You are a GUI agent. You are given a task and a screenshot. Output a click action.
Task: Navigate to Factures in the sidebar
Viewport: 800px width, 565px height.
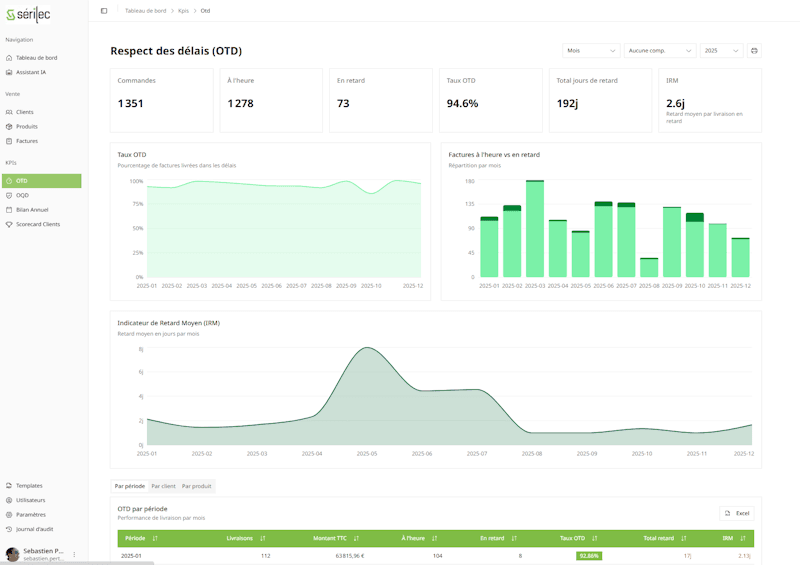click(x=26, y=141)
